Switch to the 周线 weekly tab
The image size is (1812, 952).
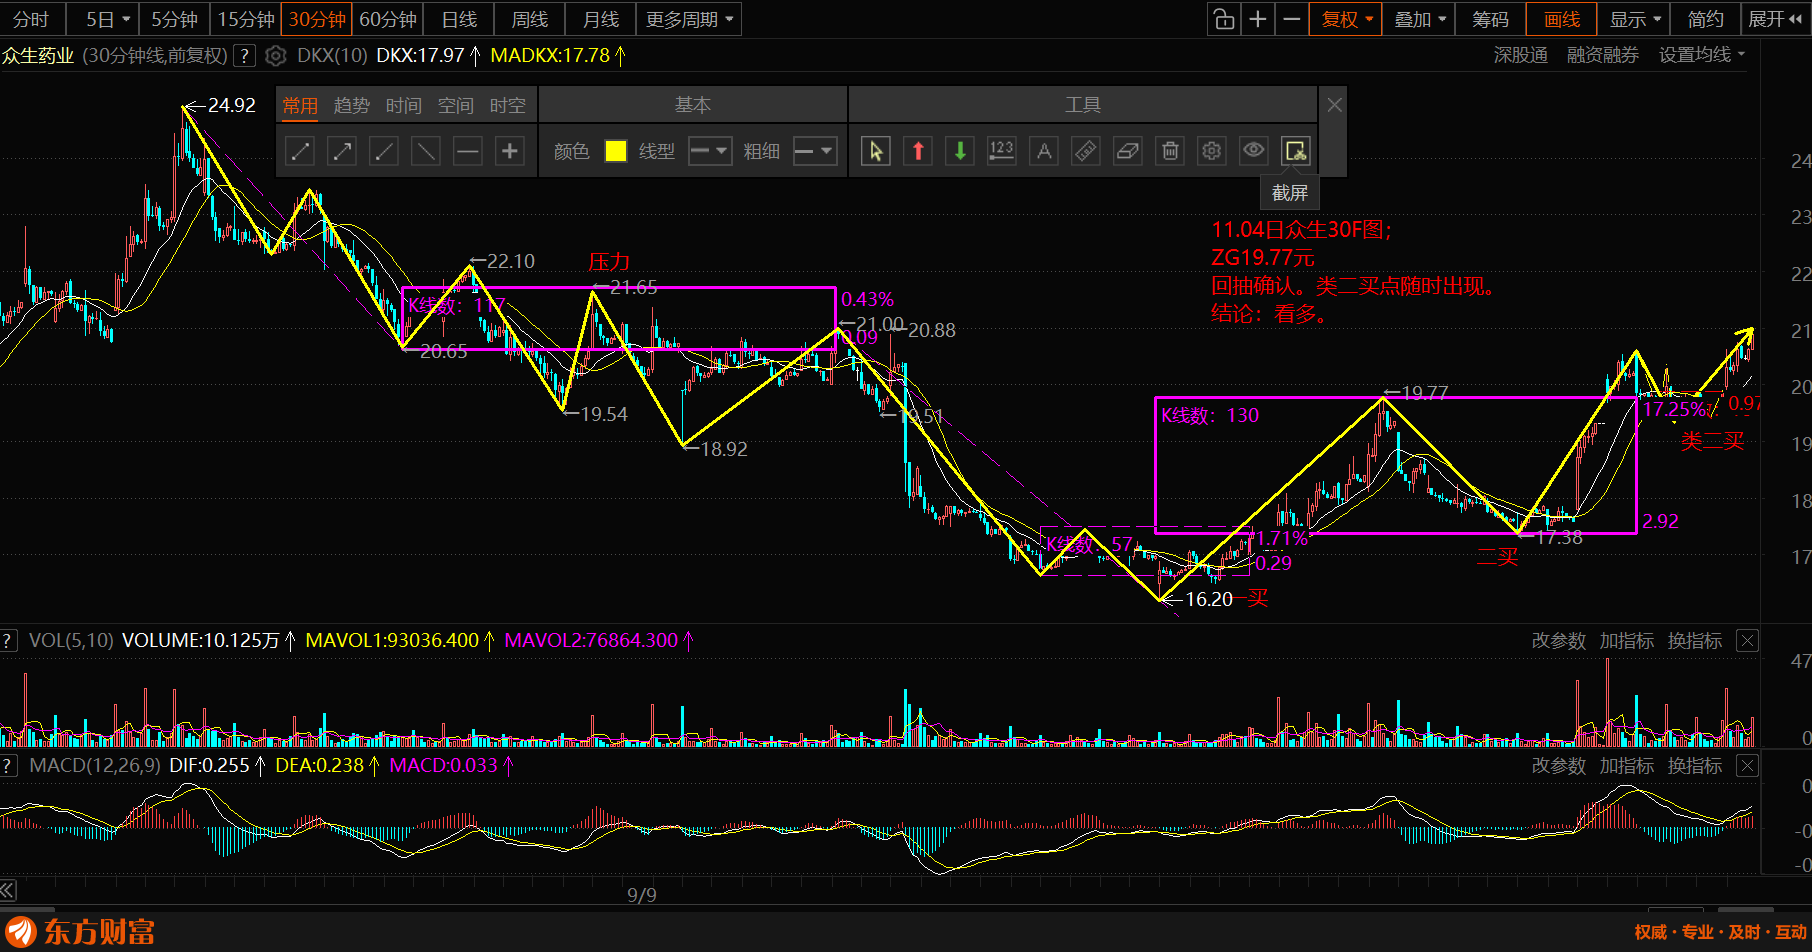coord(530,19)
